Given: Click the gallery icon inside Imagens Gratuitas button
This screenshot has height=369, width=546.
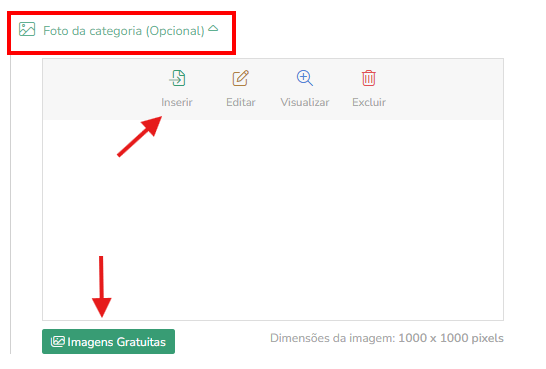Looking at the screenshot, I should point(58,341).
